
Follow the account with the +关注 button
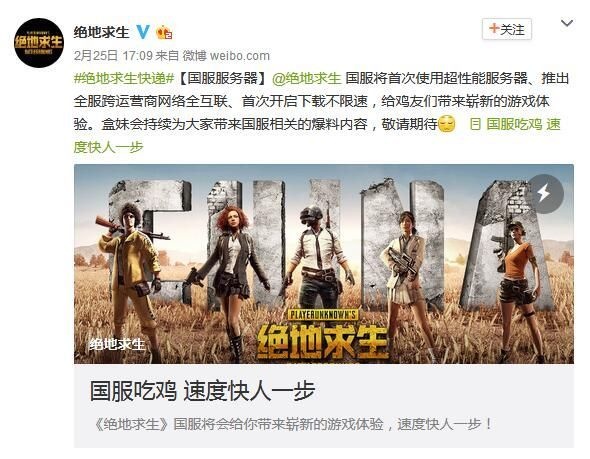click(506, 29)
